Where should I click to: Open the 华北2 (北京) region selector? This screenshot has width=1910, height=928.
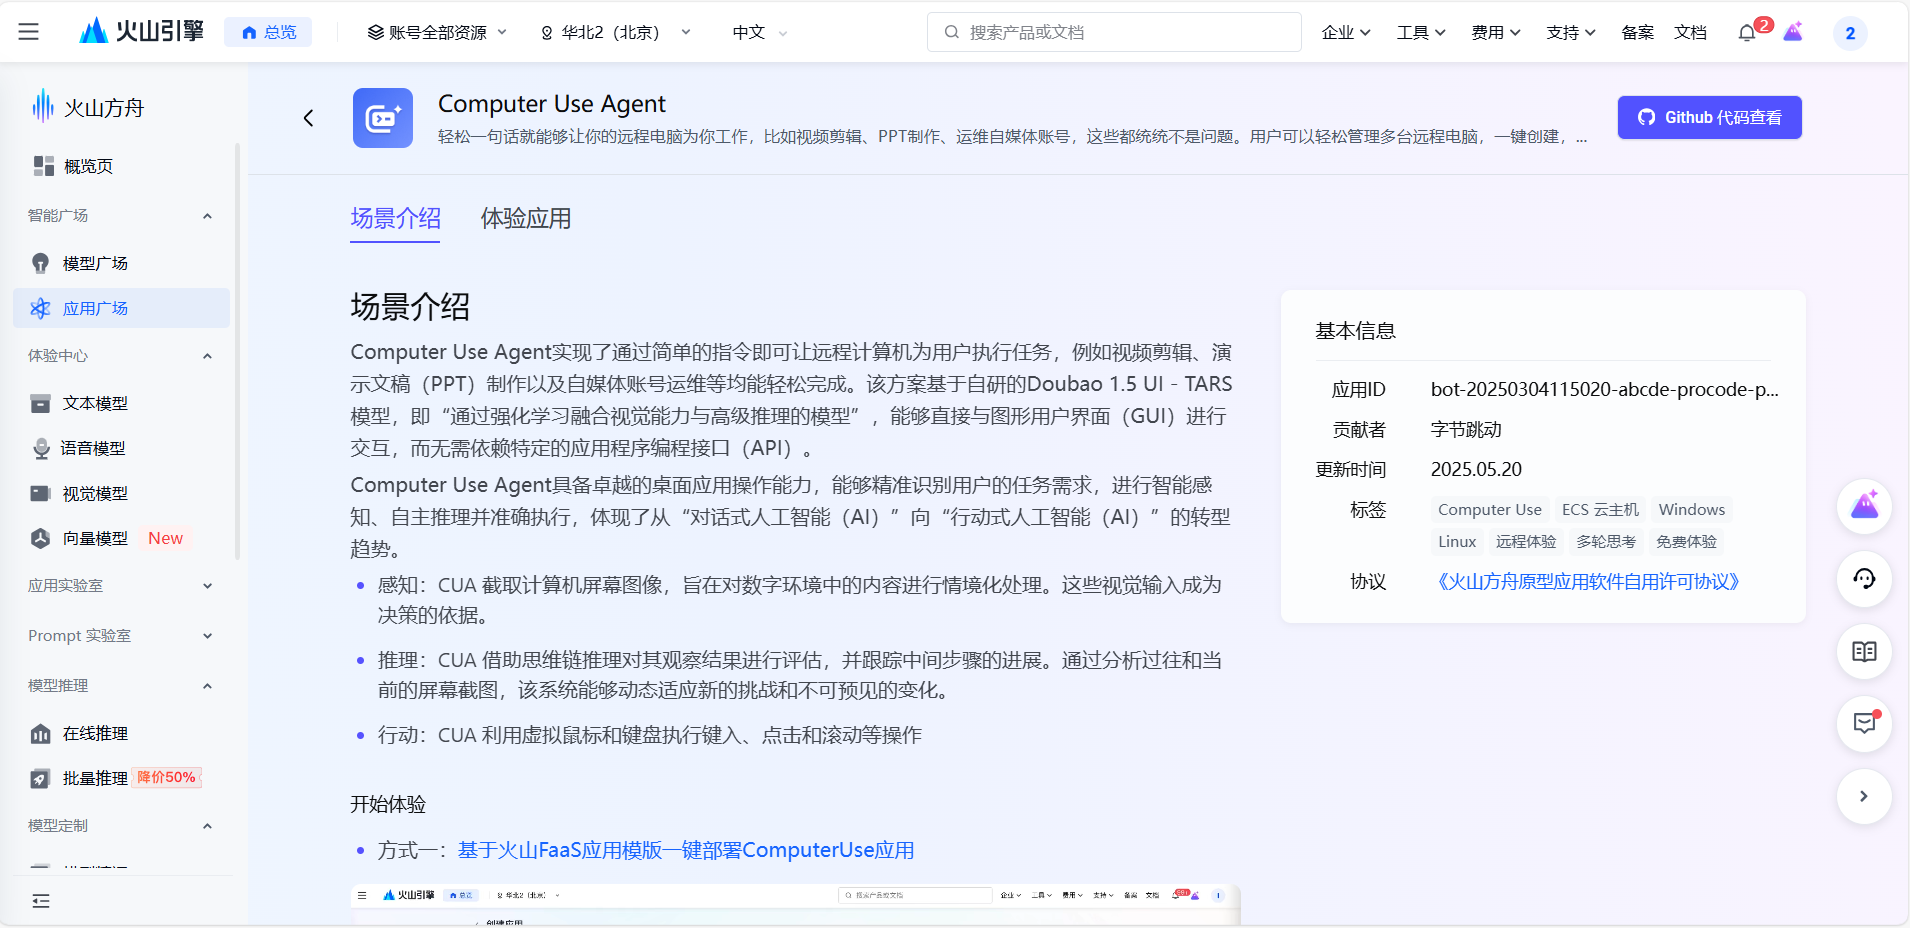[615, 32]
